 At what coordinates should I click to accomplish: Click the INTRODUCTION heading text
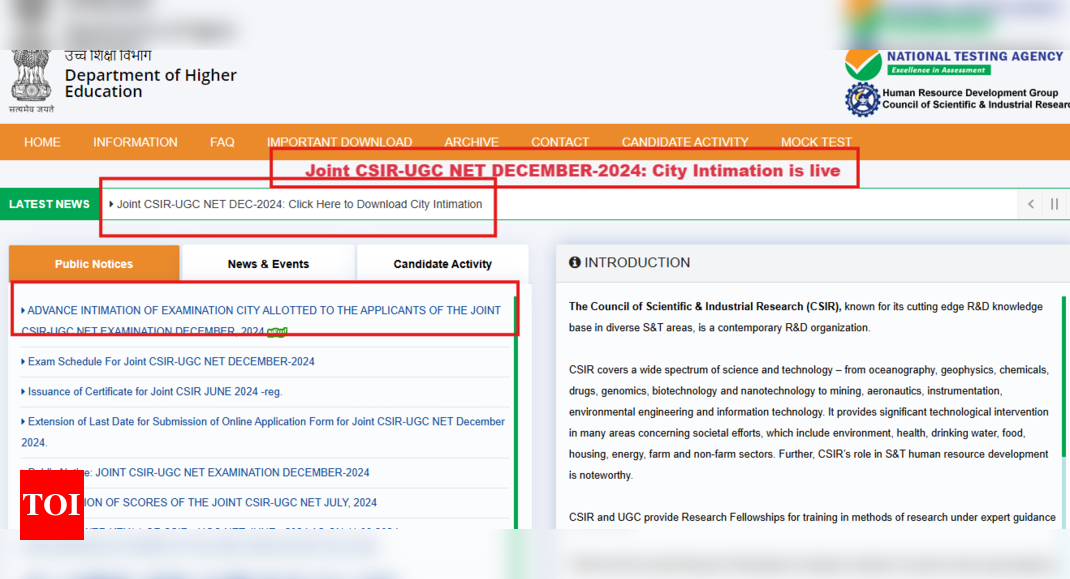[x=637, y=262]
